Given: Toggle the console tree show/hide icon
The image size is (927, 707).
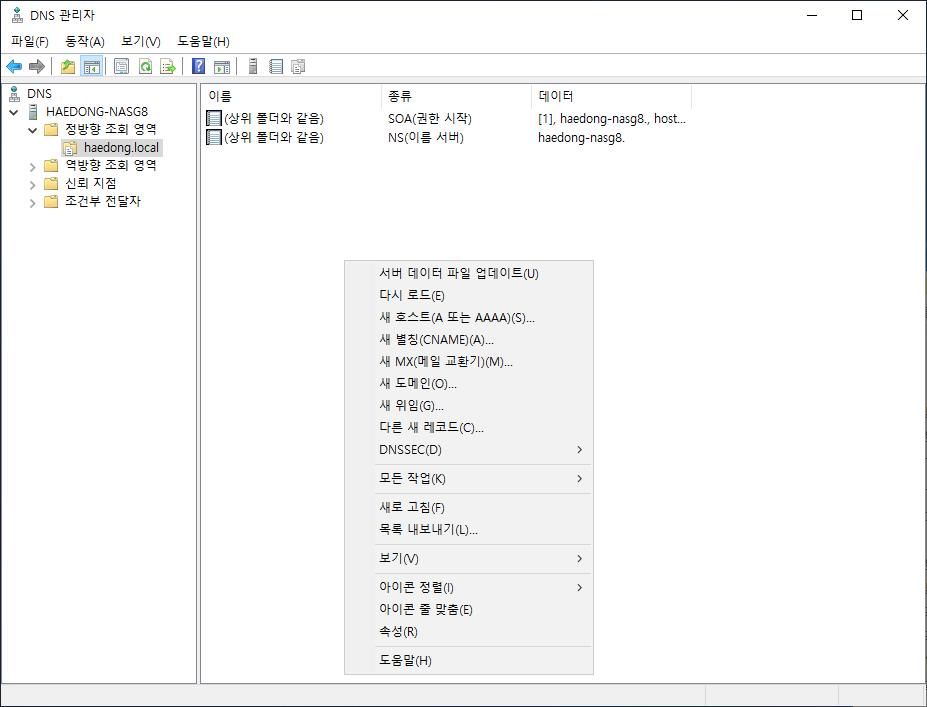Looking at the screenshot, I should [92, 66].
